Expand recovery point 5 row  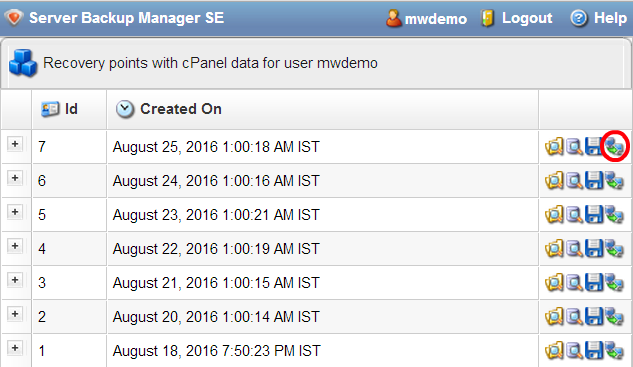[x=15, y=212]
